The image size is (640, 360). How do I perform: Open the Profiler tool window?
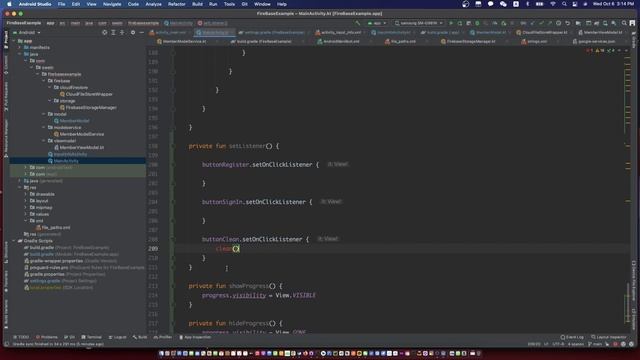(163, 337)
